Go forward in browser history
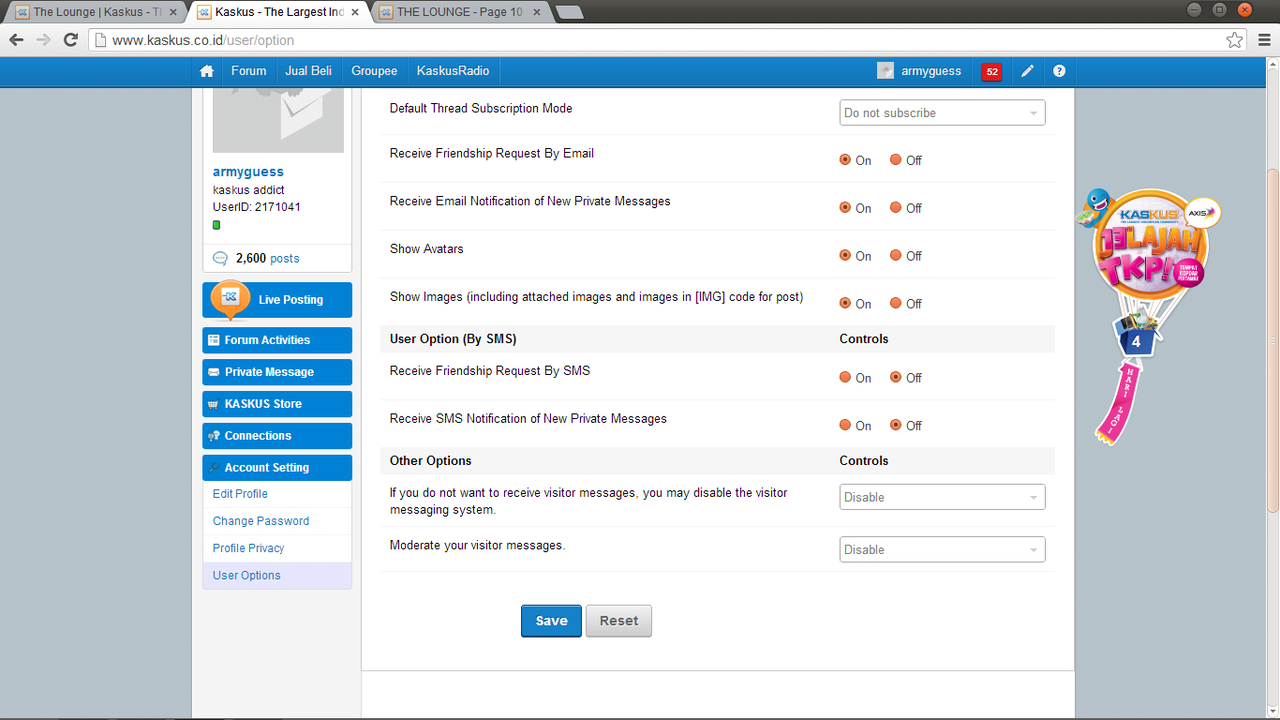Viewport: 1280px width, 720px height. click(x=43, y=40)
